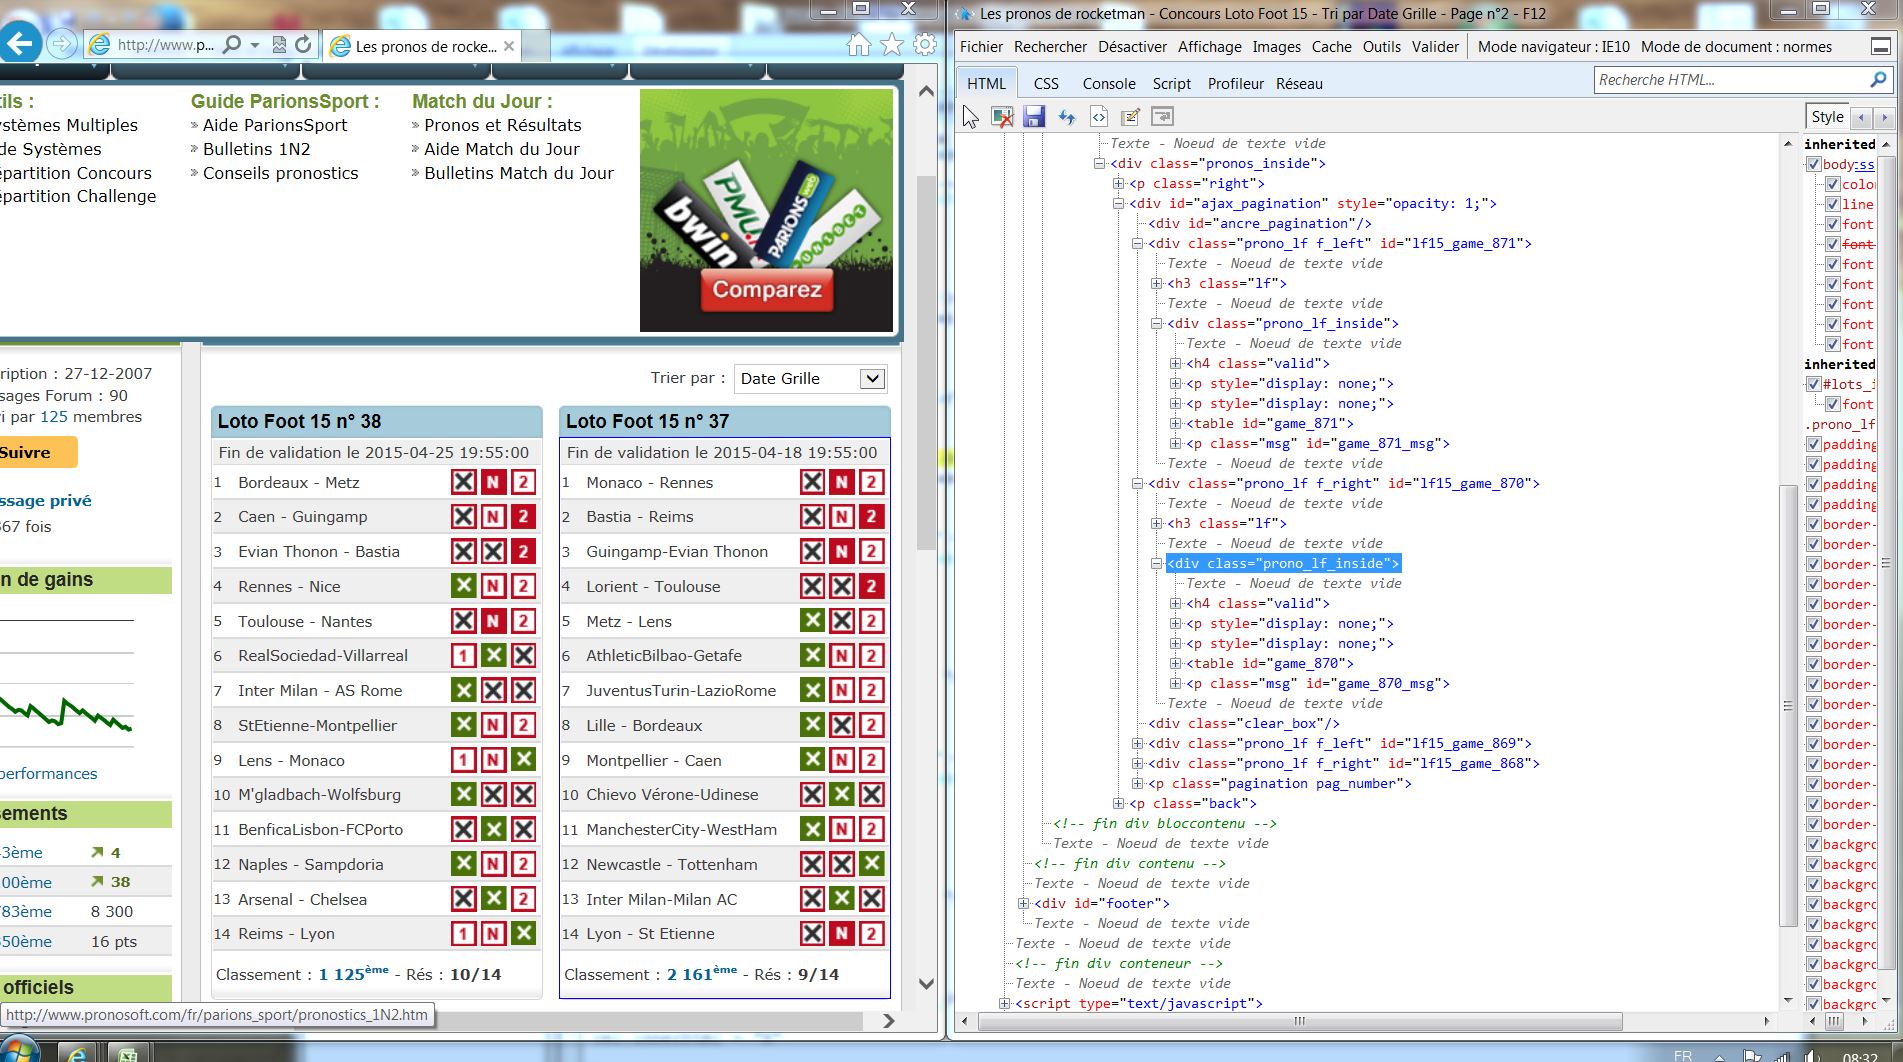Click the 125 membres link
This screenshot has height=1062, width=1903.
click(91, 417)
